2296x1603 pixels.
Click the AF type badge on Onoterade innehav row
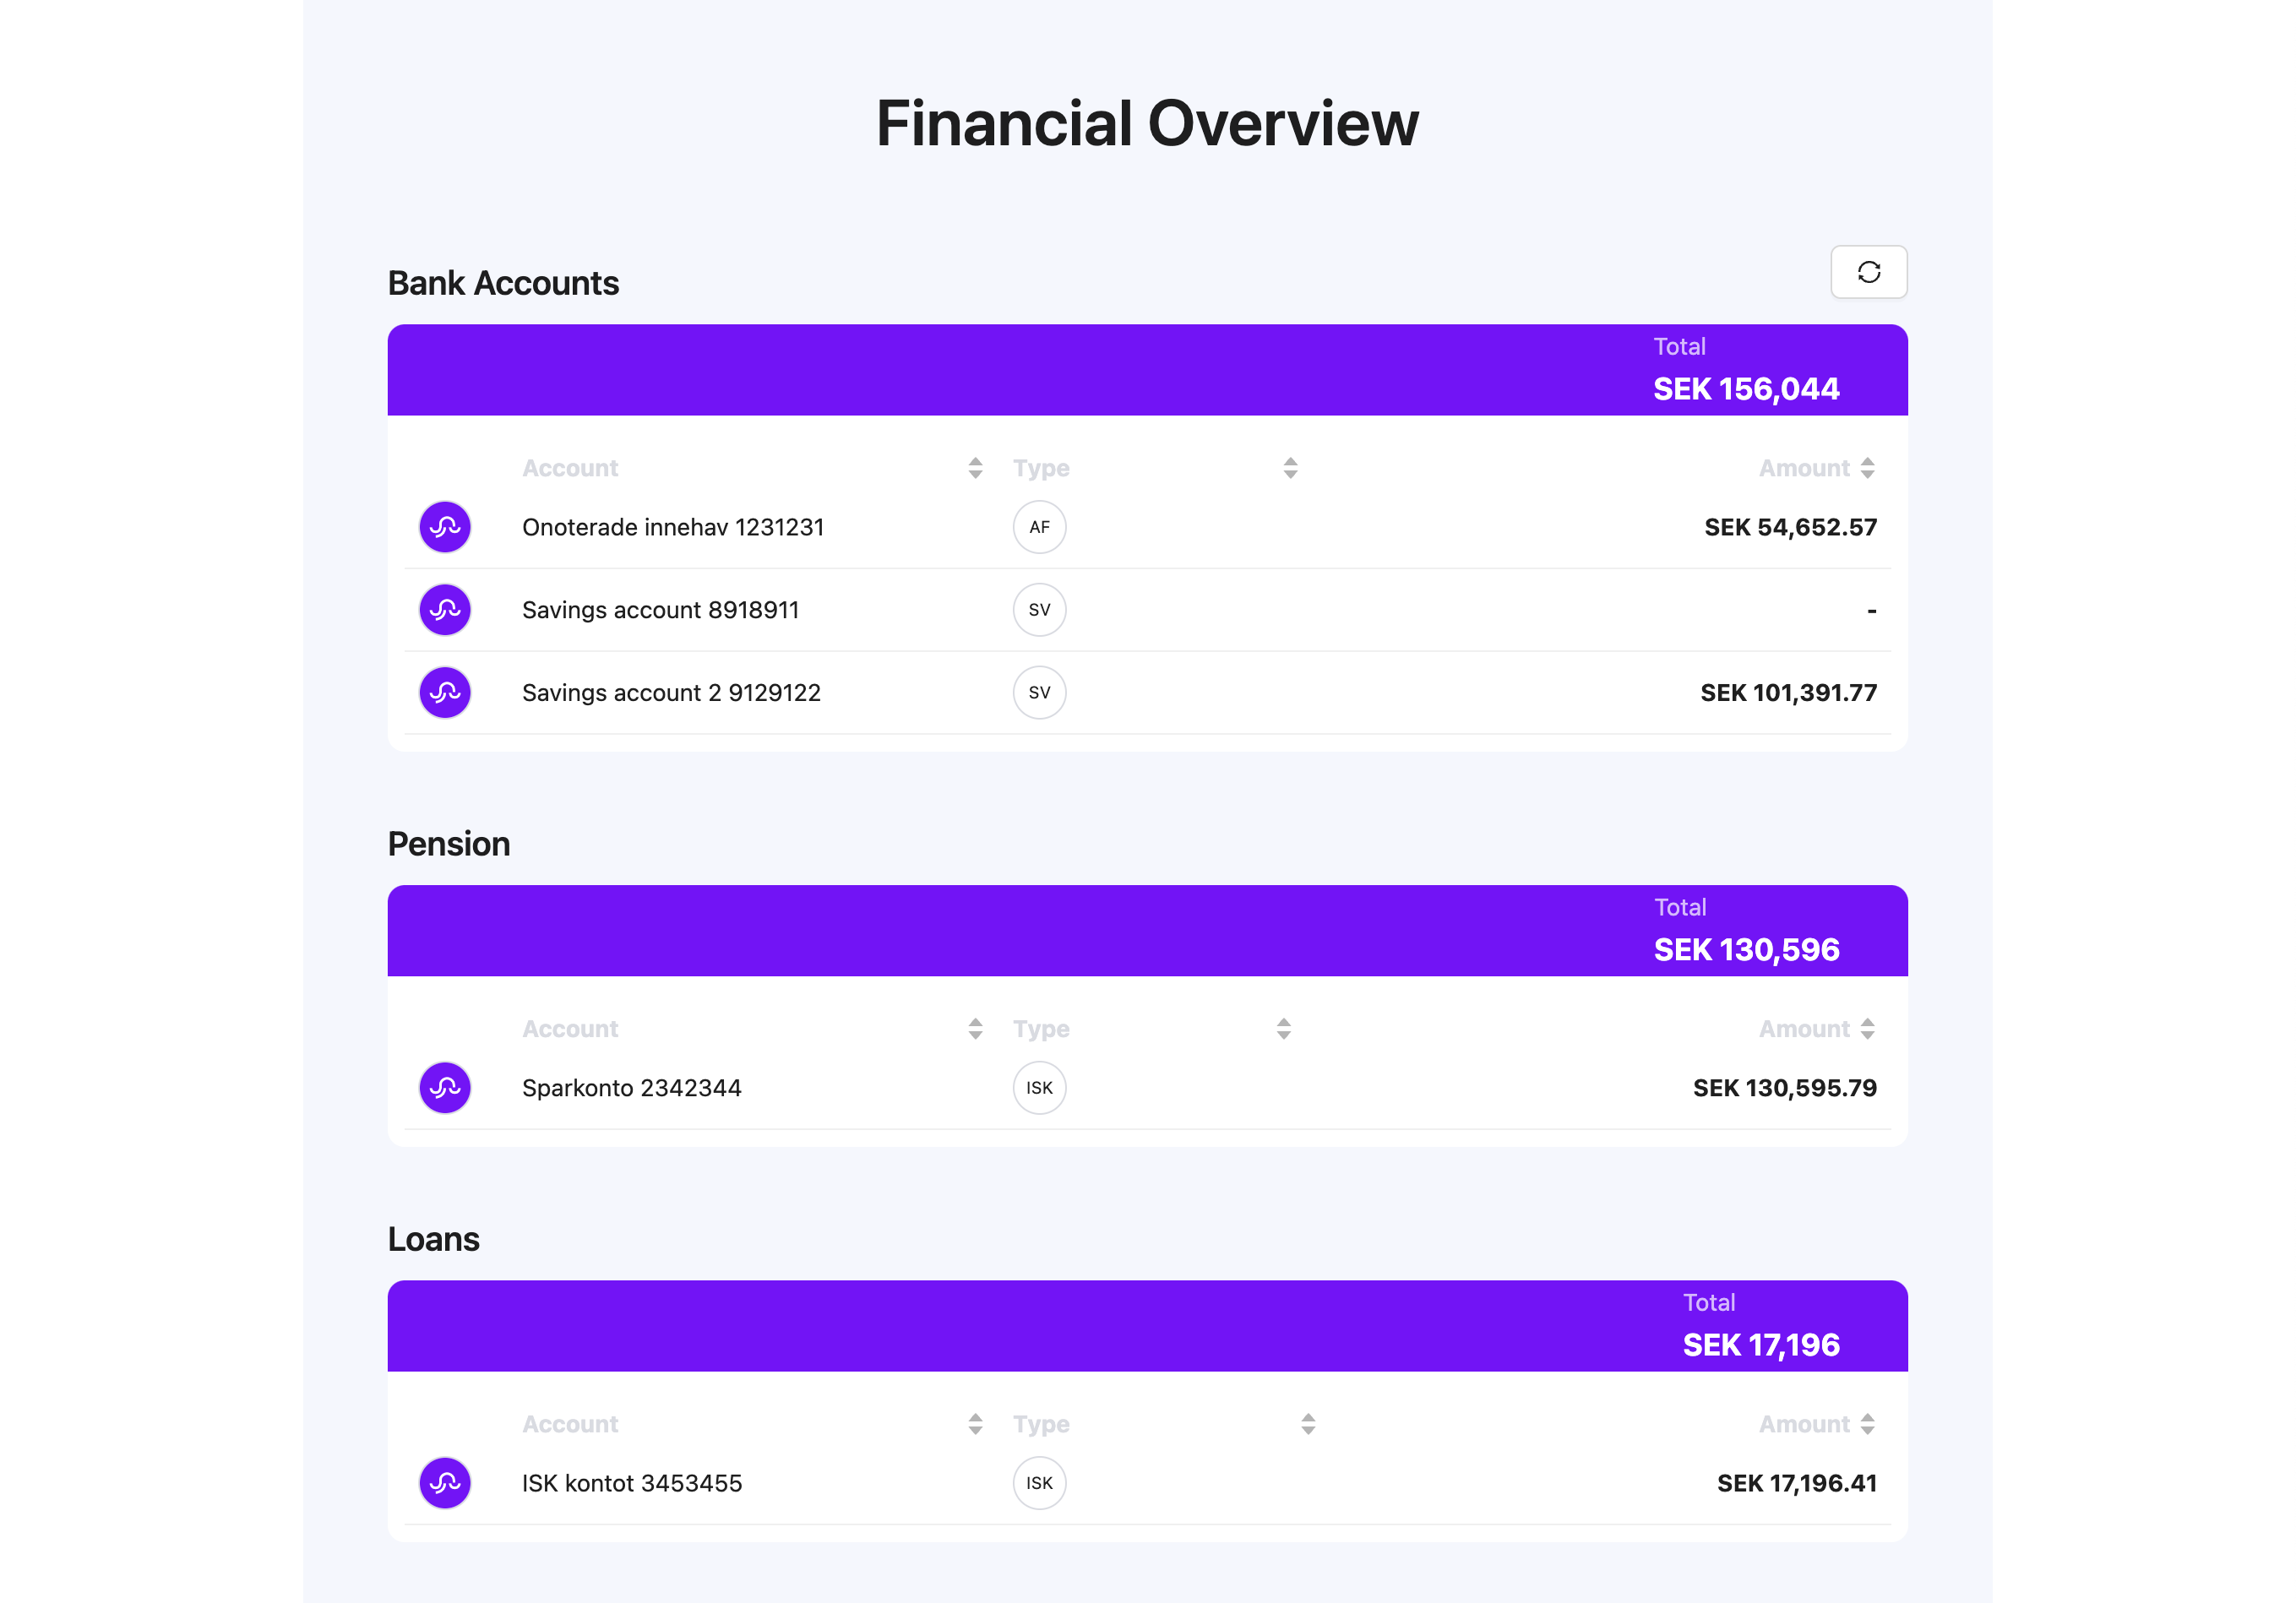click(x=1039, y=527)
